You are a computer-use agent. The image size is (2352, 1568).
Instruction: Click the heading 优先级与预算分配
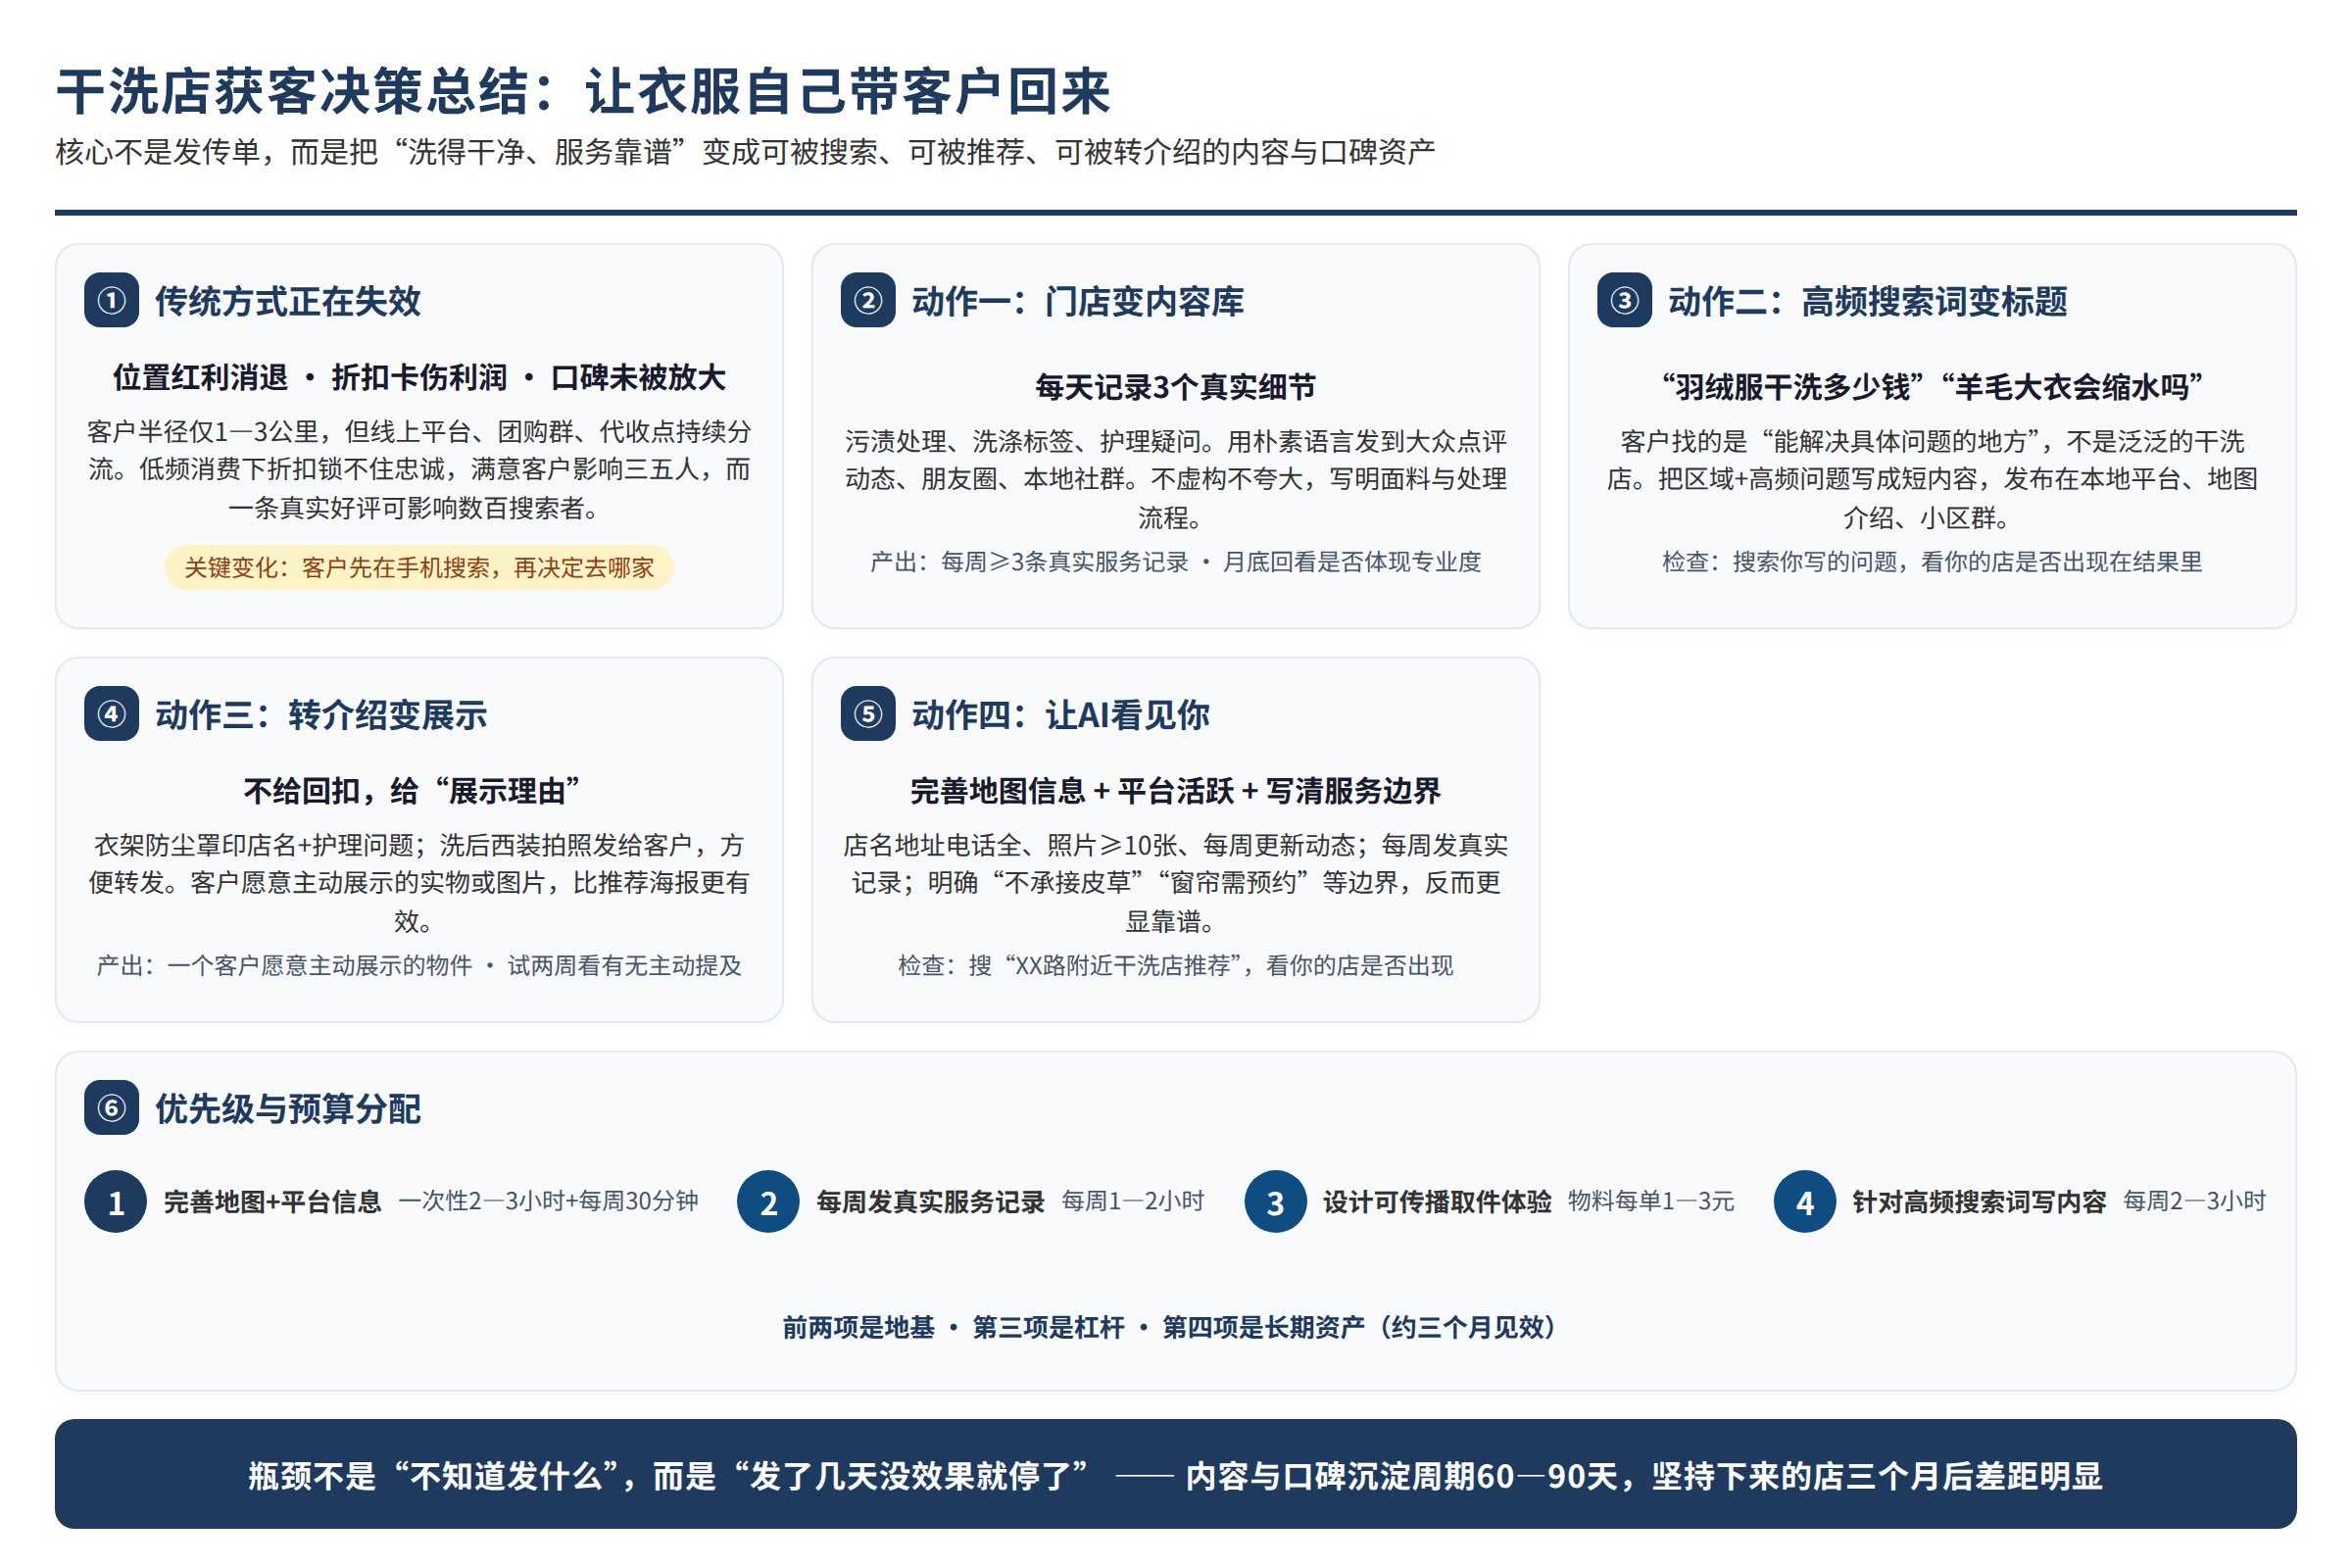[288, 1109]
